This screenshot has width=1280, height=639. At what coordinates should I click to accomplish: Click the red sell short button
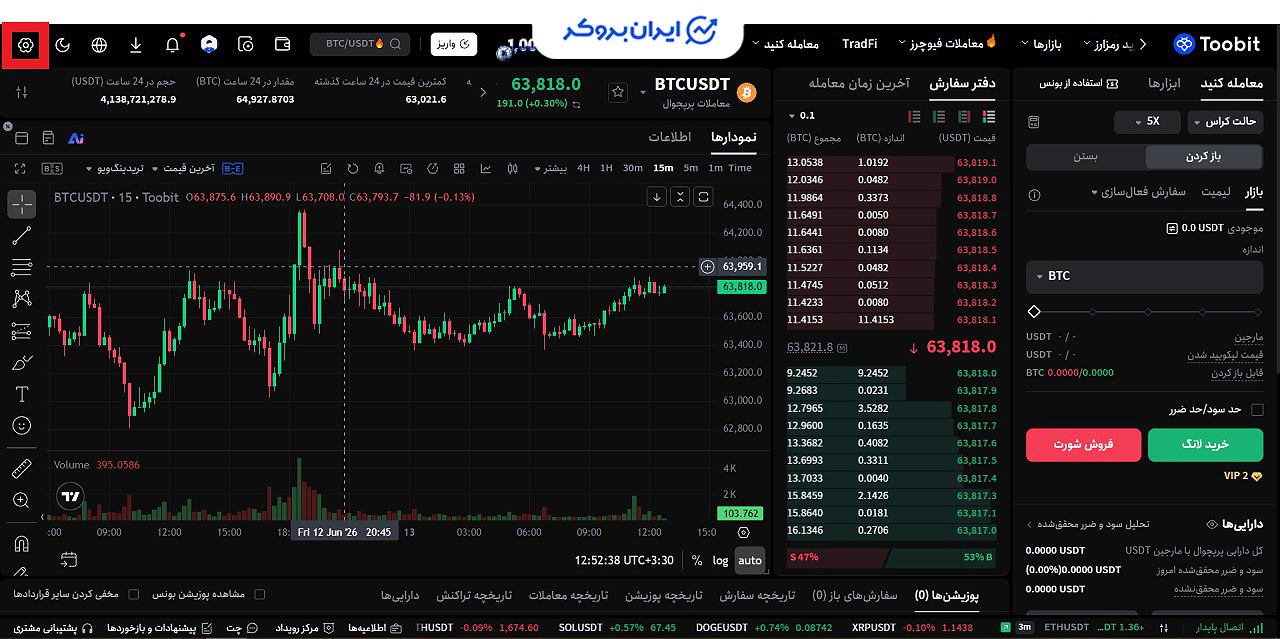1083,444
